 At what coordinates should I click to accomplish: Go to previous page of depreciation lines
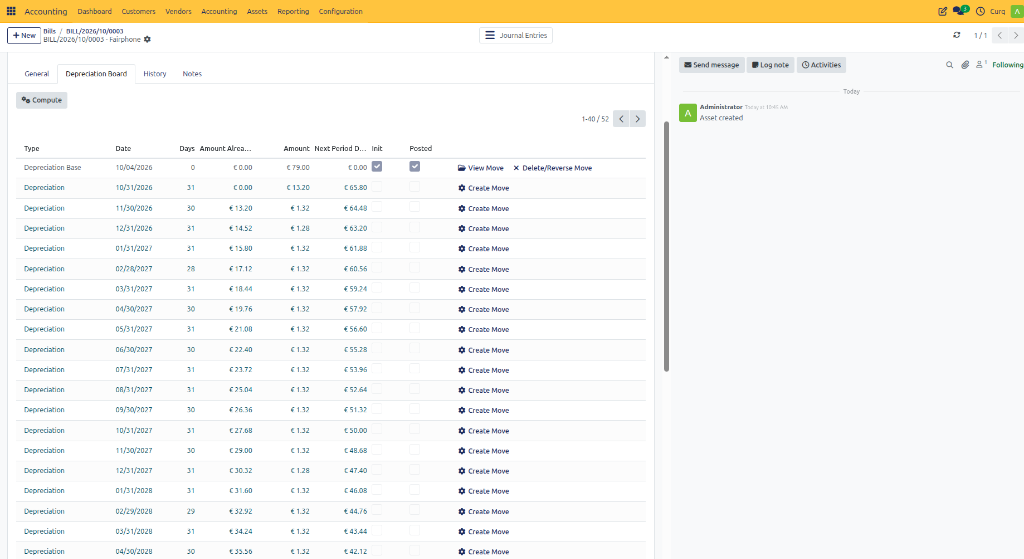point(621,119)
